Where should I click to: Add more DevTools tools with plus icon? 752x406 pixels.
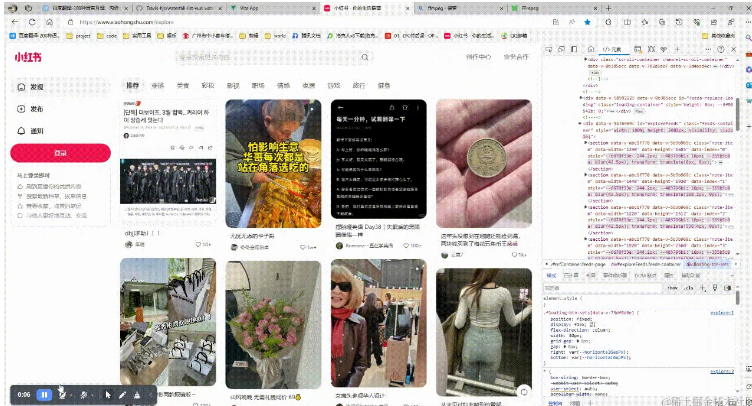[x=677, y=49]
